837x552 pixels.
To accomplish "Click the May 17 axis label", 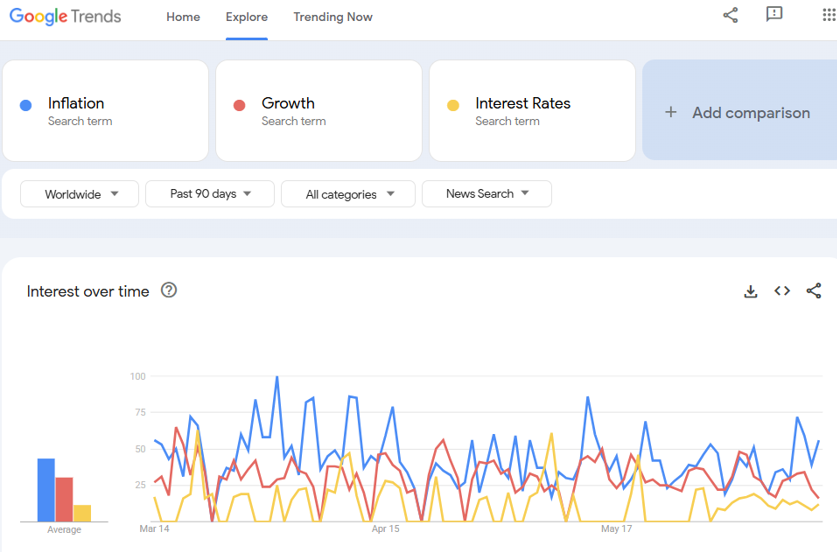I will 617,529.
